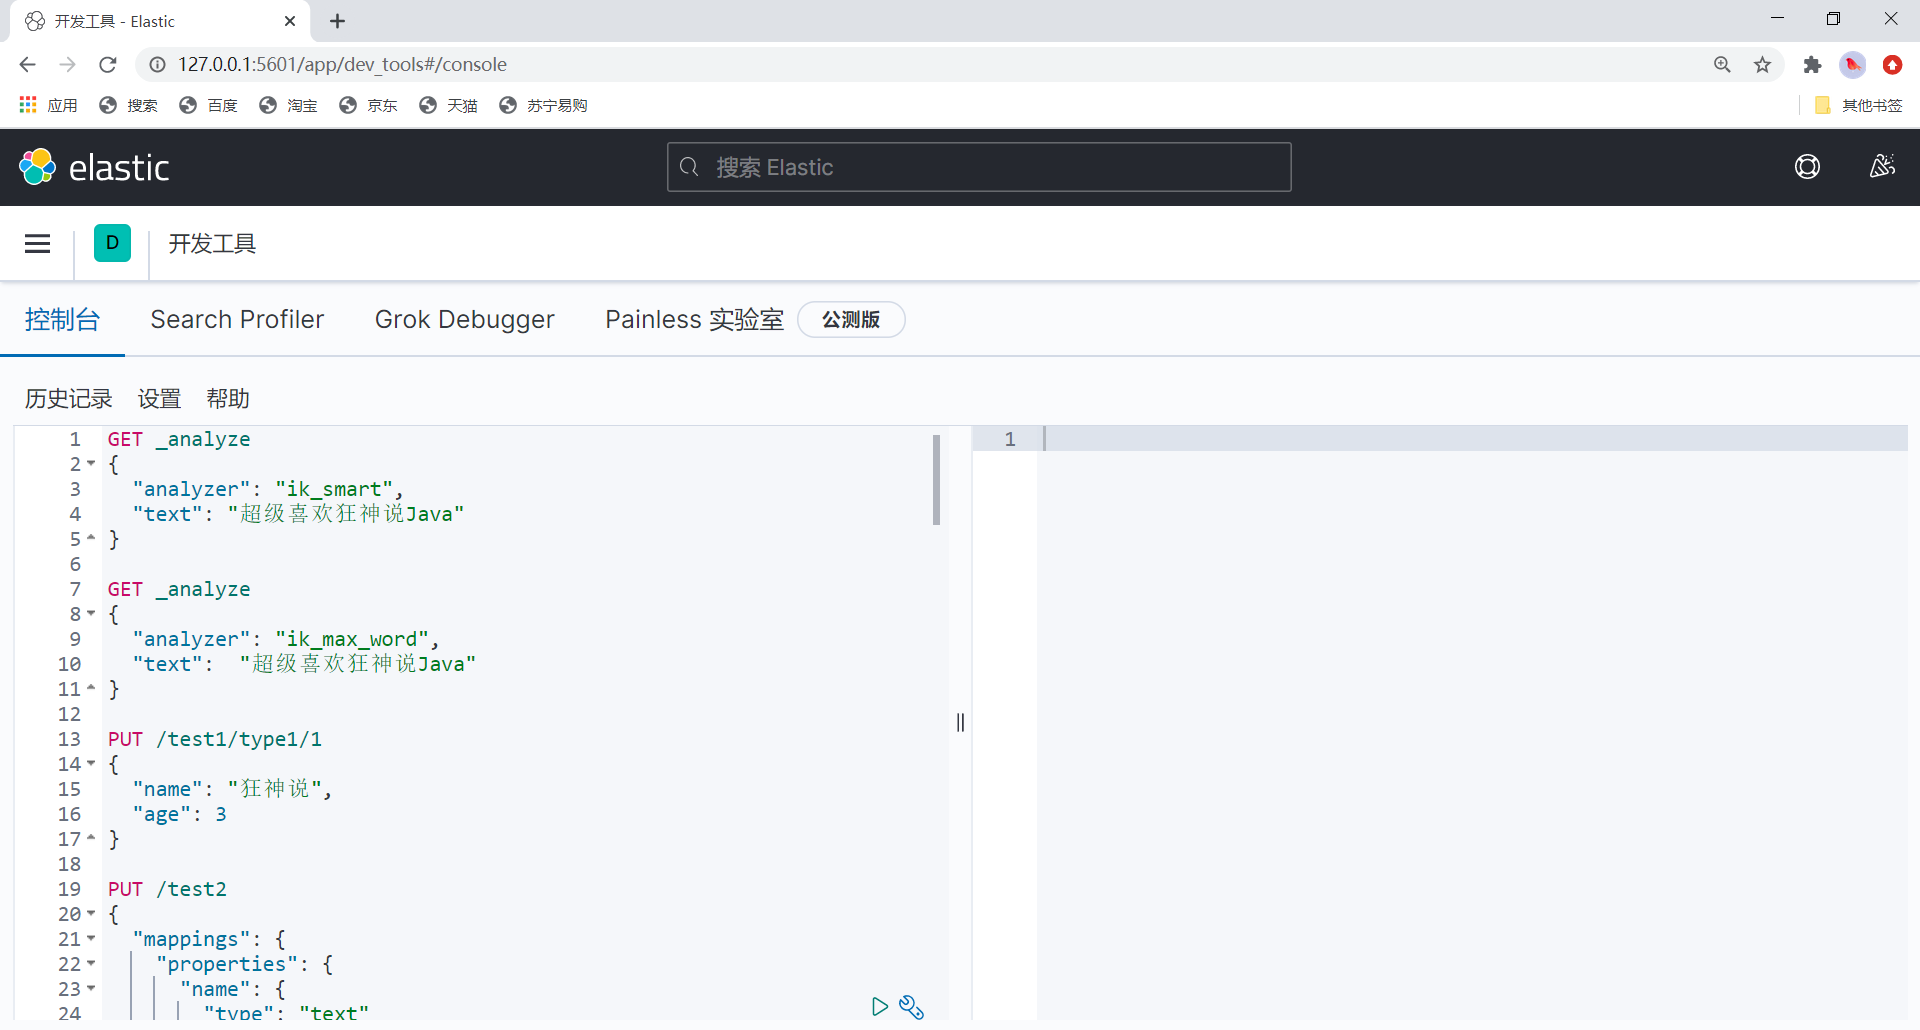1920x1030 pixels.
Task: Open 历史记录 history panel
Action: (68, 399)
